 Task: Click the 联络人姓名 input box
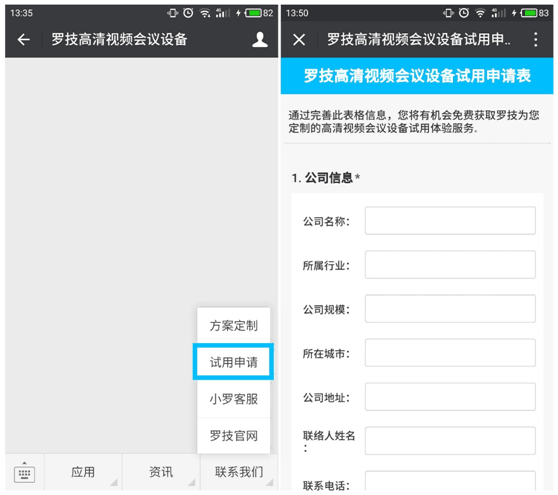pyautogui.click(x=450, y=441)
